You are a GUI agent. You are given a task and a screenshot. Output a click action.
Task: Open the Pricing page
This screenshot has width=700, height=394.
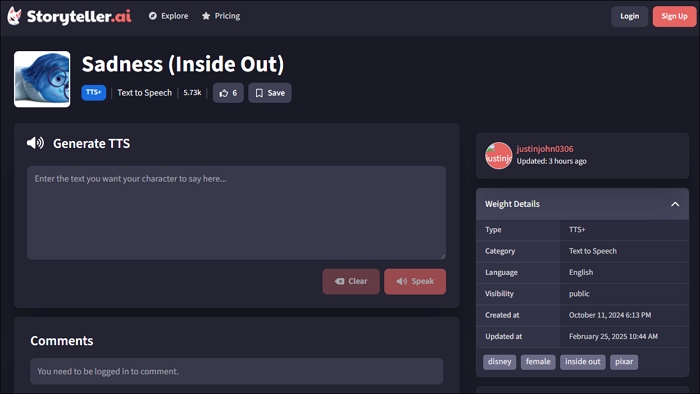[x=221, y=16]
